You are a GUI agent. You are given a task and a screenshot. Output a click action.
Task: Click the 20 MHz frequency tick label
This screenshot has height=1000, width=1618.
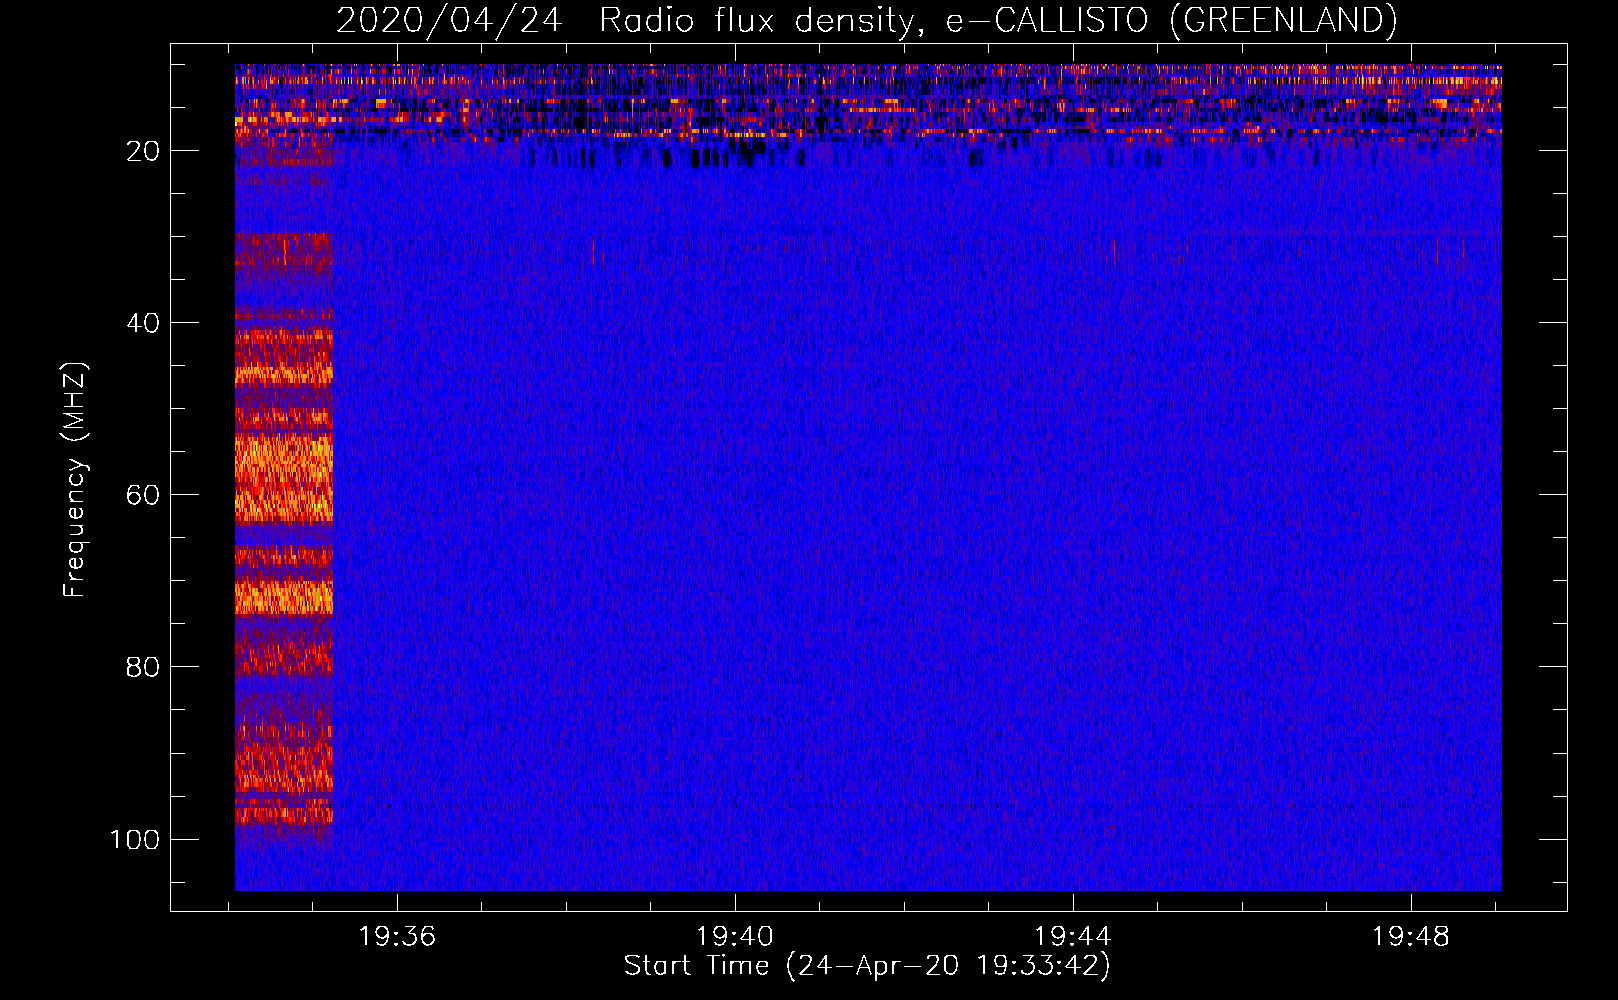click(x=143, y=151)
